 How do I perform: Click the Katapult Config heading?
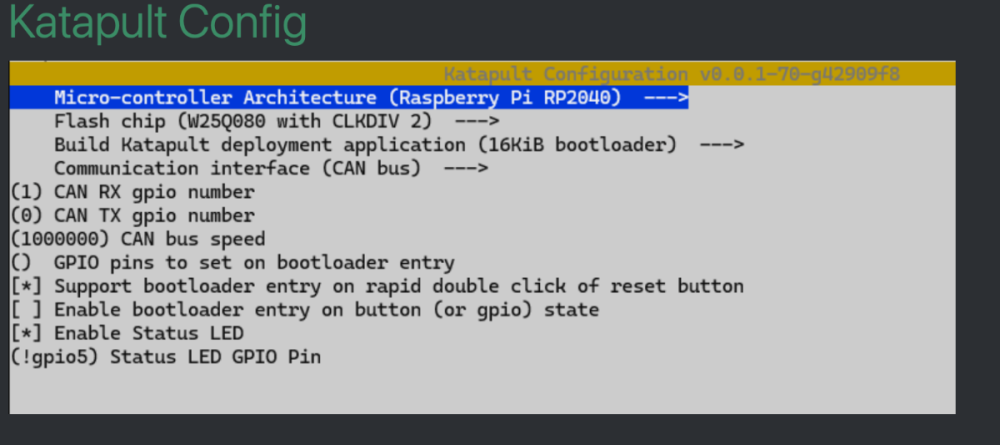158,22
